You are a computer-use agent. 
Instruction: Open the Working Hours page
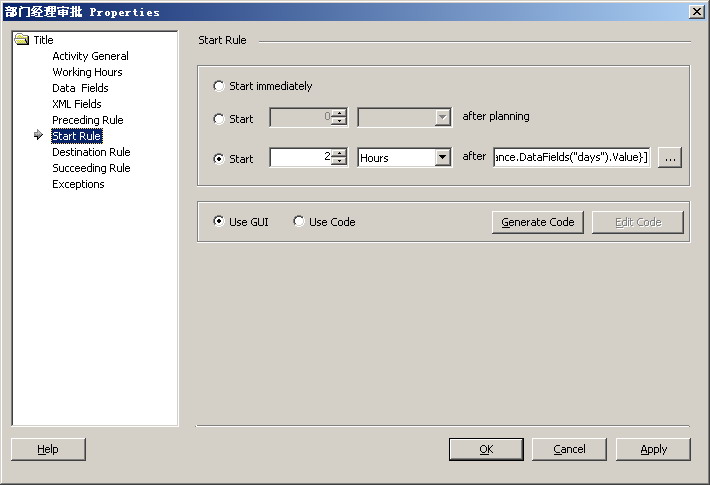[87, 72]
